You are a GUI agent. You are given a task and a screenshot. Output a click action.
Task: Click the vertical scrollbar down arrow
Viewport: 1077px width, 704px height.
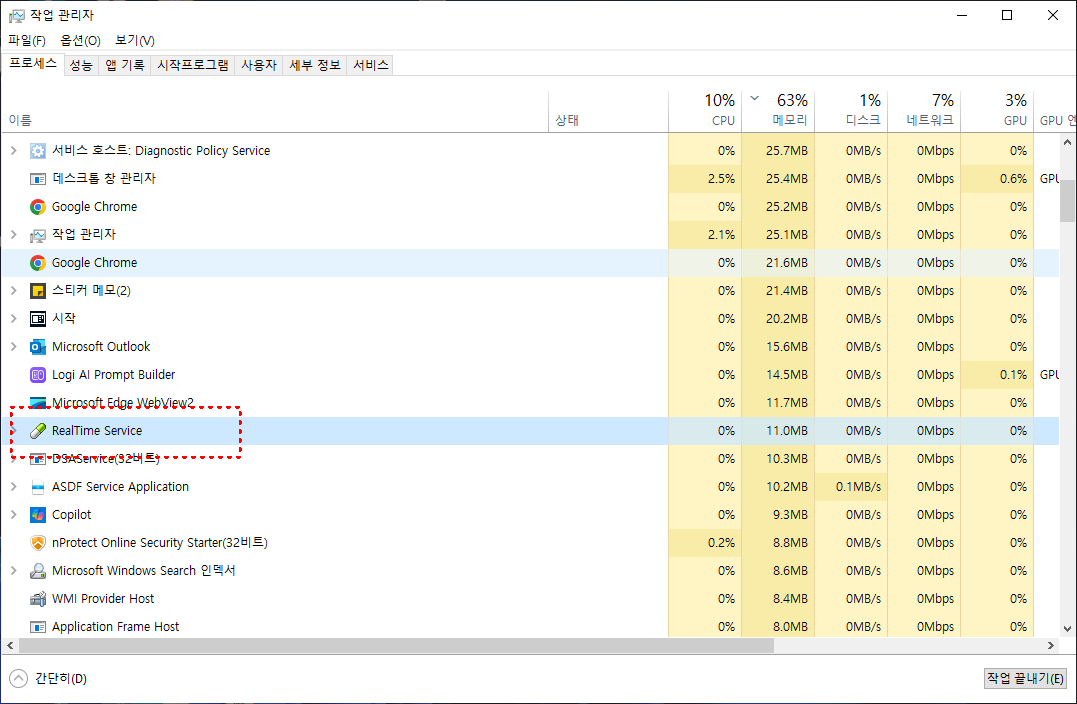click(x=1067, y=628)
